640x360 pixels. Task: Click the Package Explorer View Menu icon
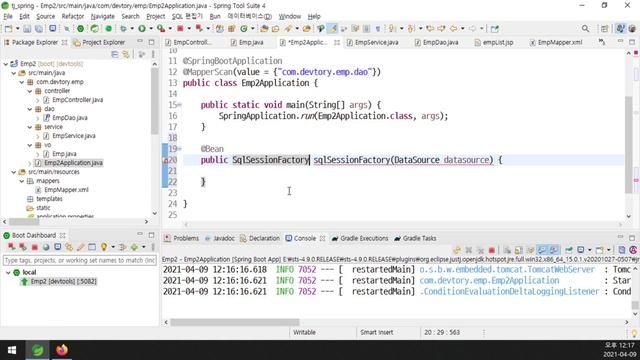pyautogui.click(x=153, y=54)
